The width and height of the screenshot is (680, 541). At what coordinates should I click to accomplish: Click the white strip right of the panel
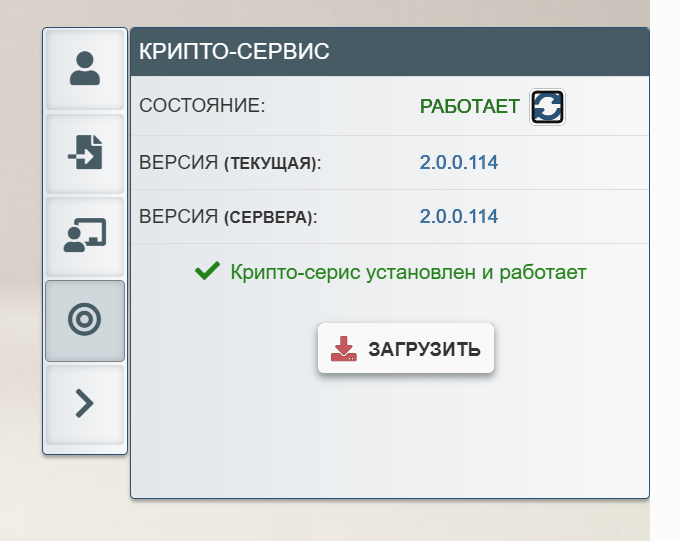(x=664, y=300)
